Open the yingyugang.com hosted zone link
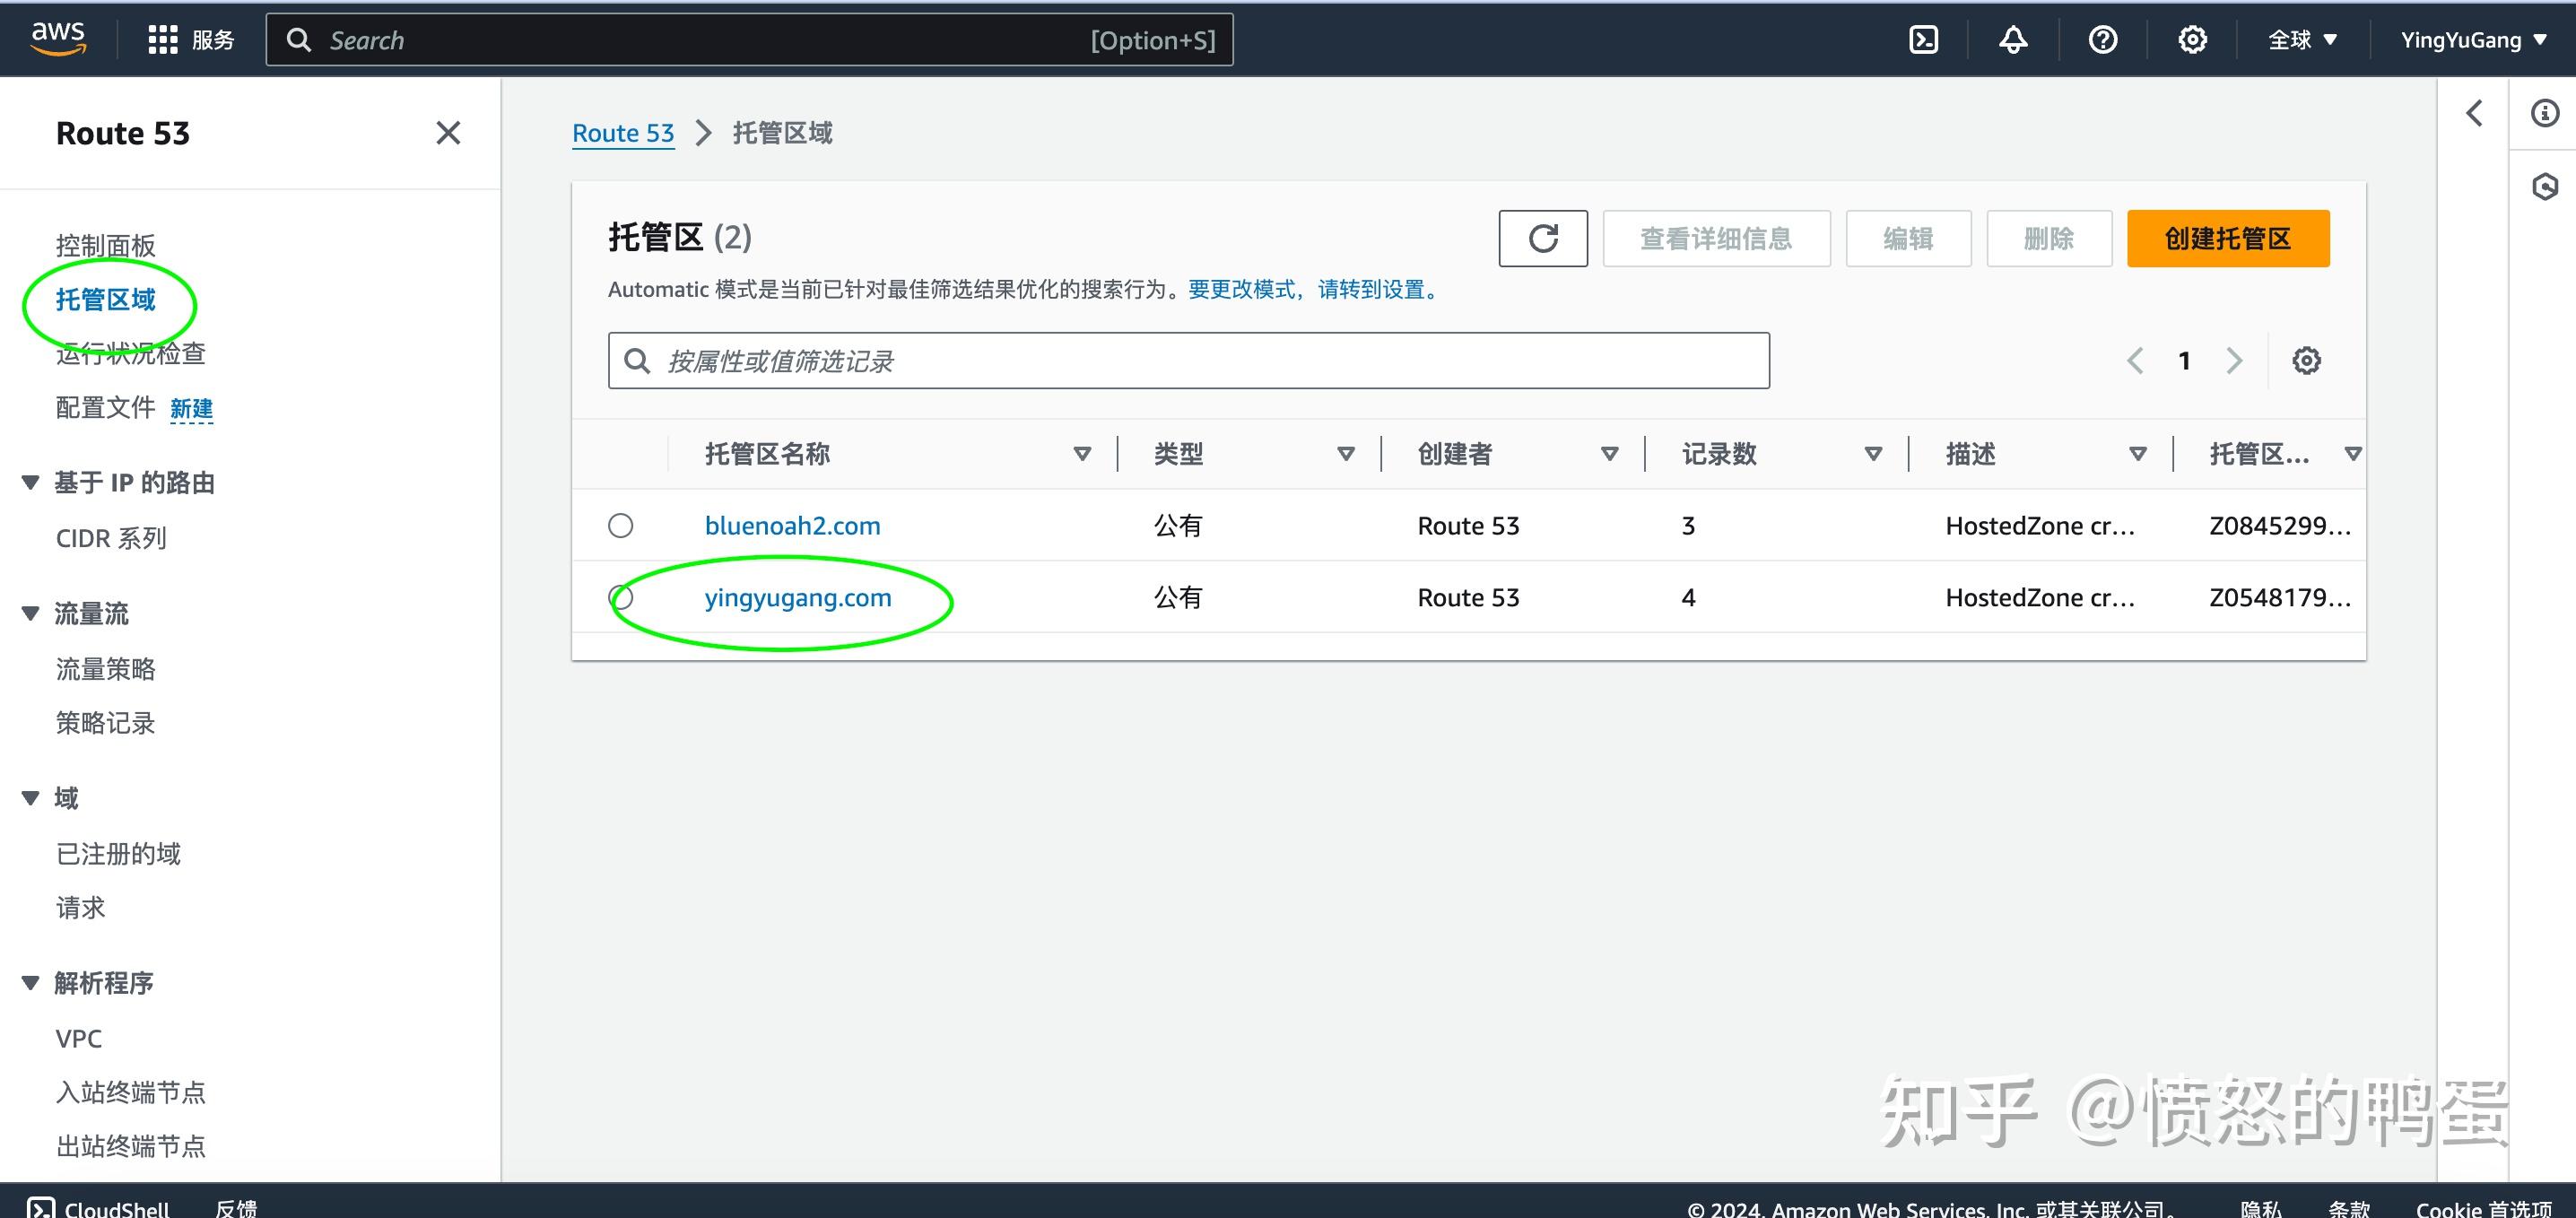This screenshot has width=2576, height=1218. 798,597
